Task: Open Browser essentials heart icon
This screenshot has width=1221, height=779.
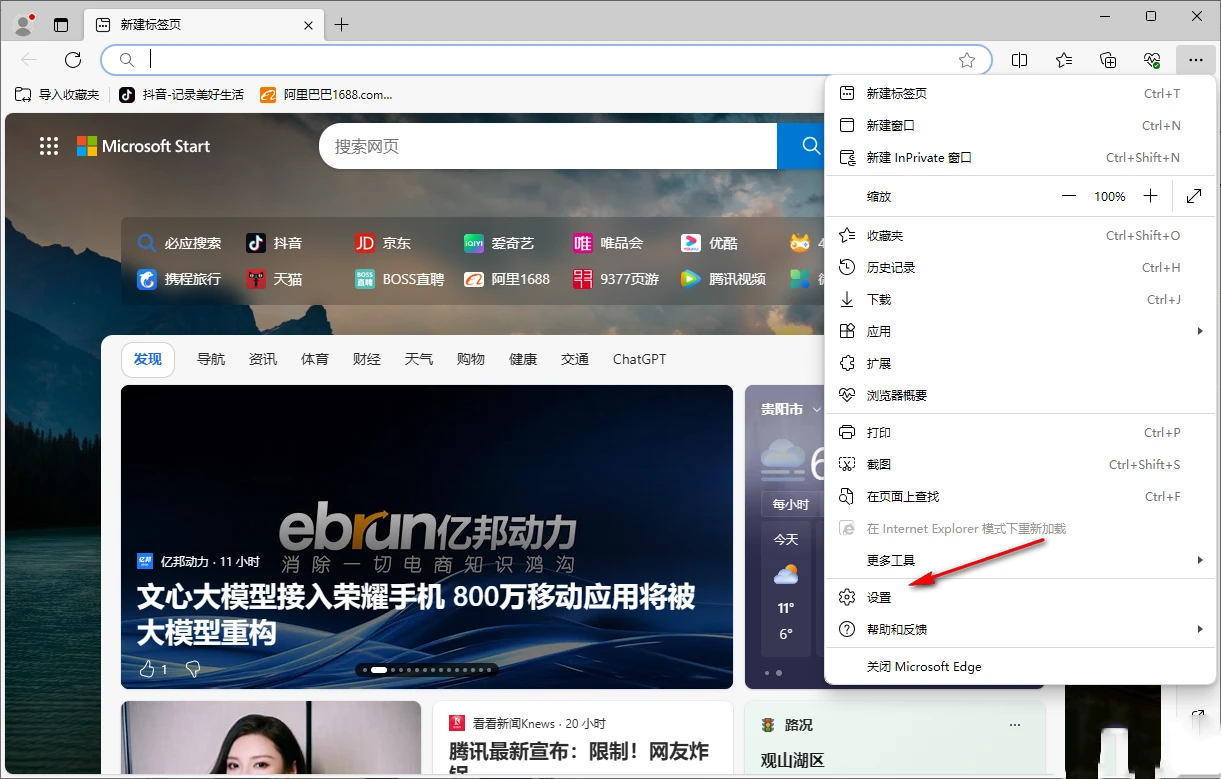Action: tap(1152, 60)
